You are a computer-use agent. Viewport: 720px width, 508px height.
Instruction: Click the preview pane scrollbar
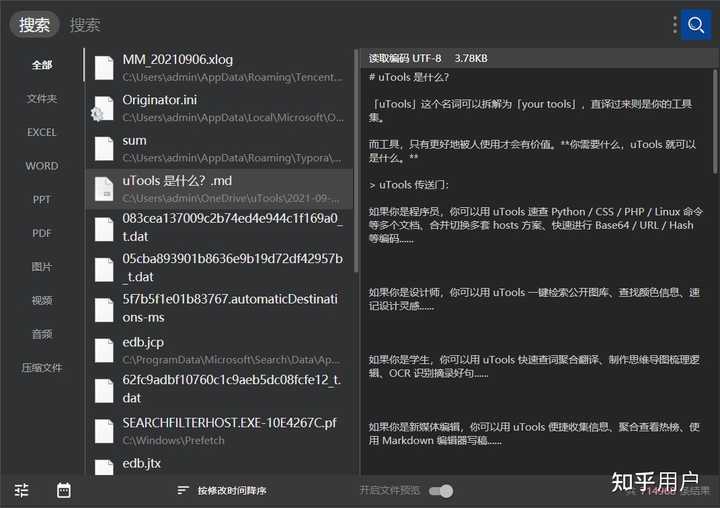coord(715,122)
